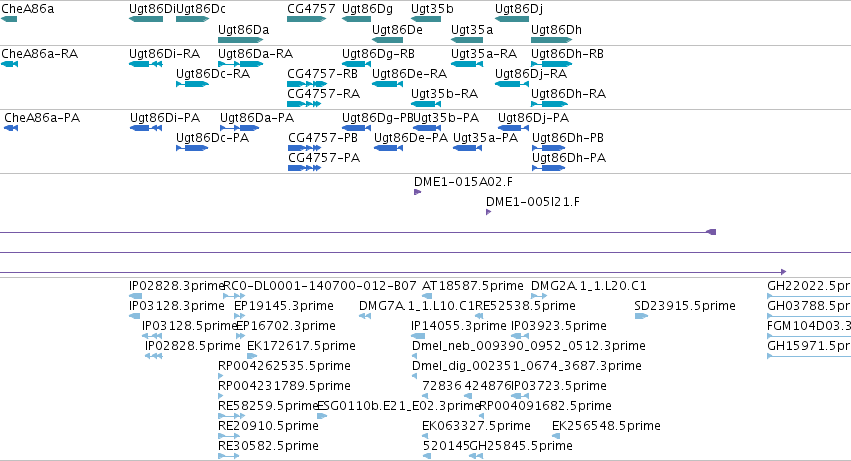Click the Ugt86Dj gene label
851x461 pixels.
coord(519,9)
